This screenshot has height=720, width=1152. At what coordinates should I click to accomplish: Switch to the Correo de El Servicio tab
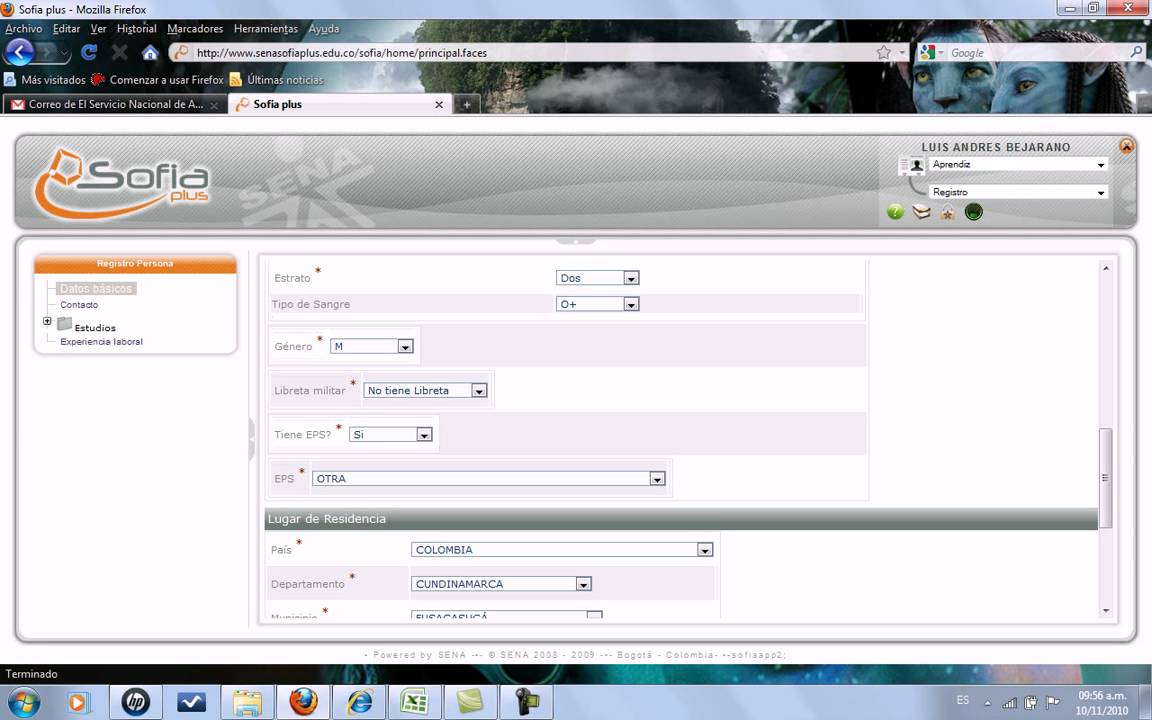(x=115, y=104)
